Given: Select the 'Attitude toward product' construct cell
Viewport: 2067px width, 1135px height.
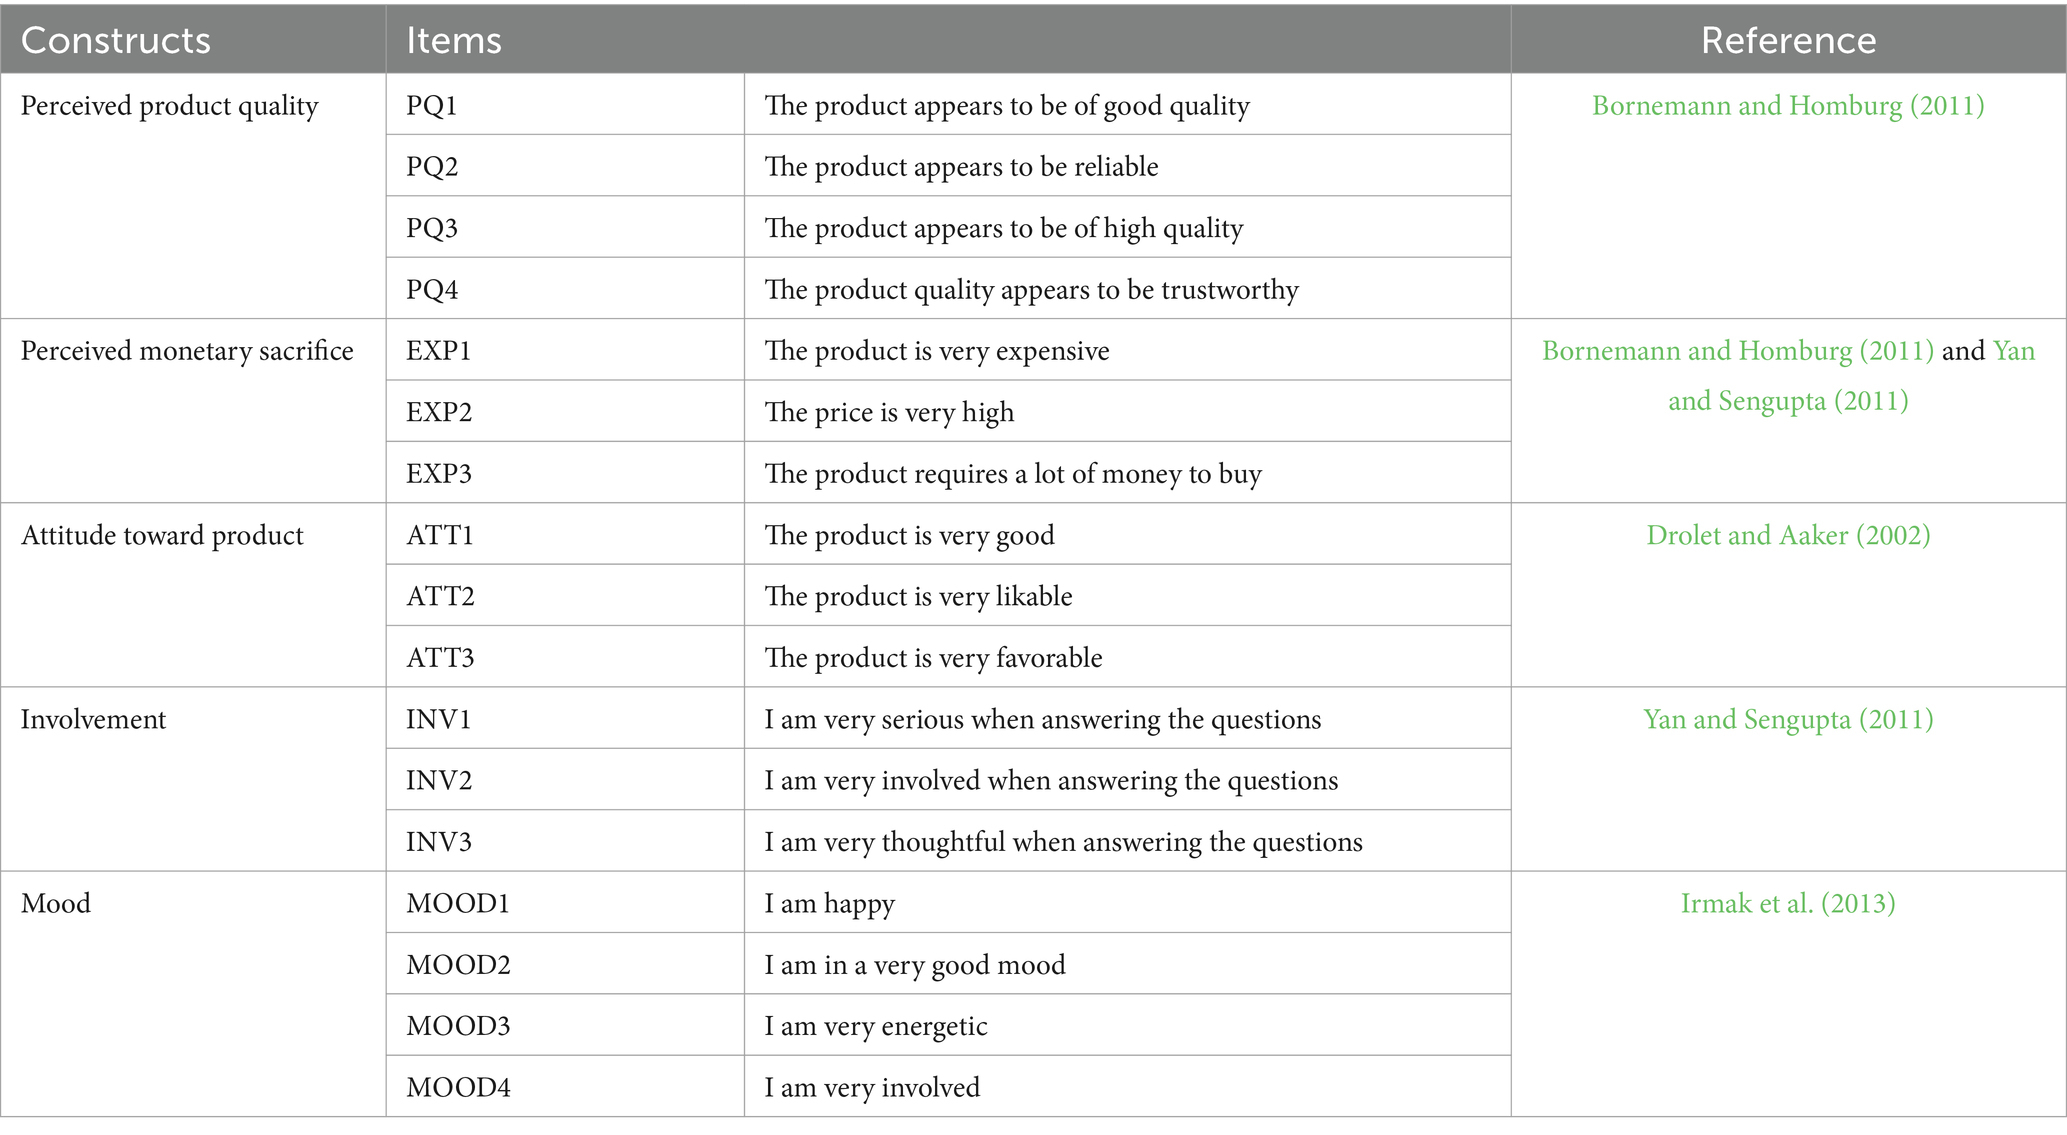Looking at the screenshot, I should tap(193, 595).
